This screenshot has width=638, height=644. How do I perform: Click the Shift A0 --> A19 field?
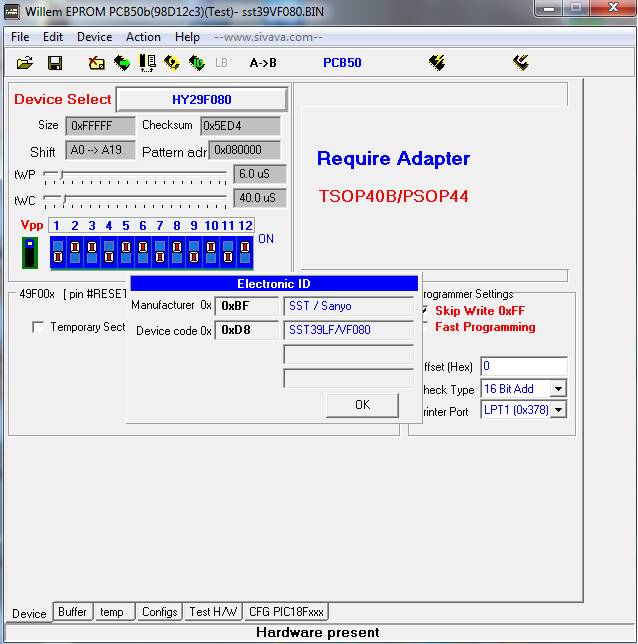click(x=100, y=150)
